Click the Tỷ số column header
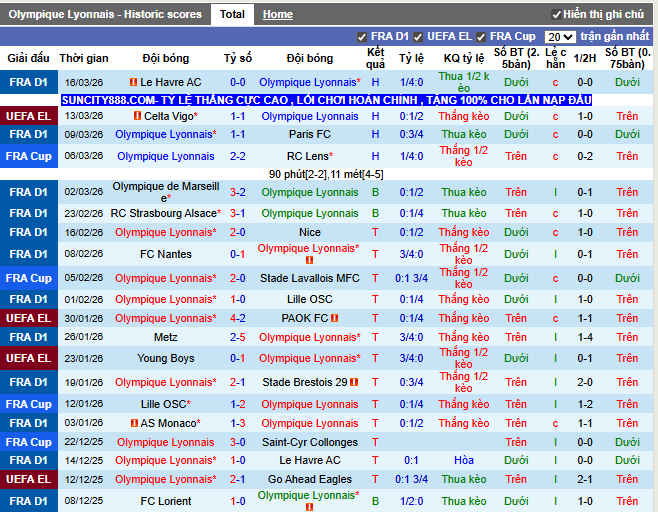 click(x=237, y=58)
